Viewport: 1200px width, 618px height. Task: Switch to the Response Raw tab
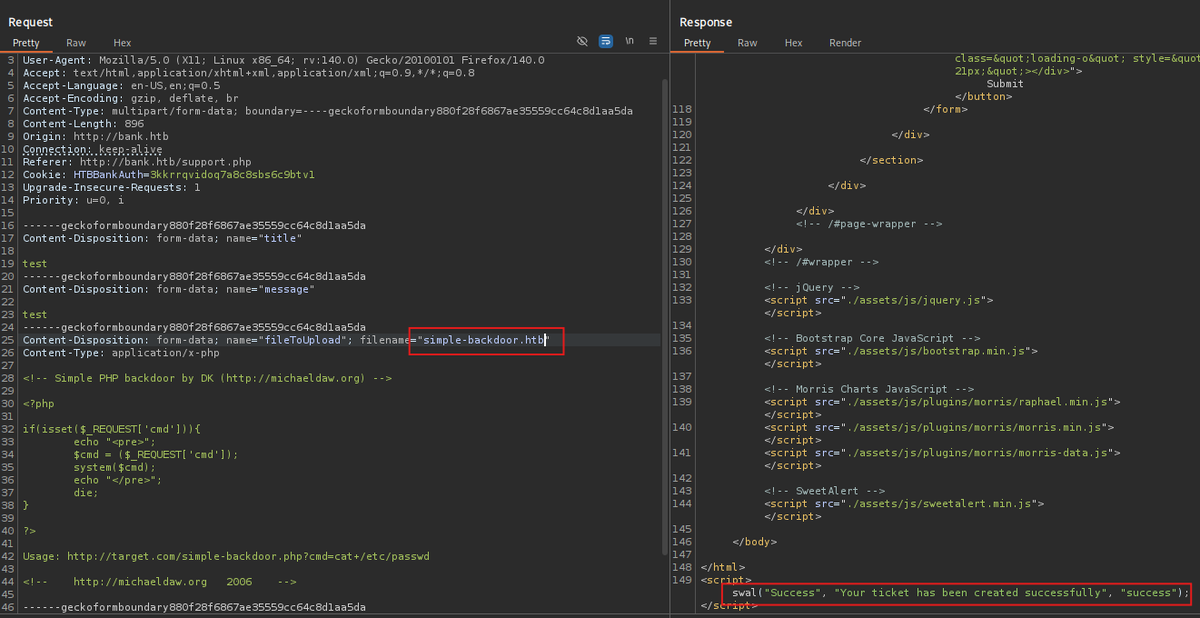747,43
